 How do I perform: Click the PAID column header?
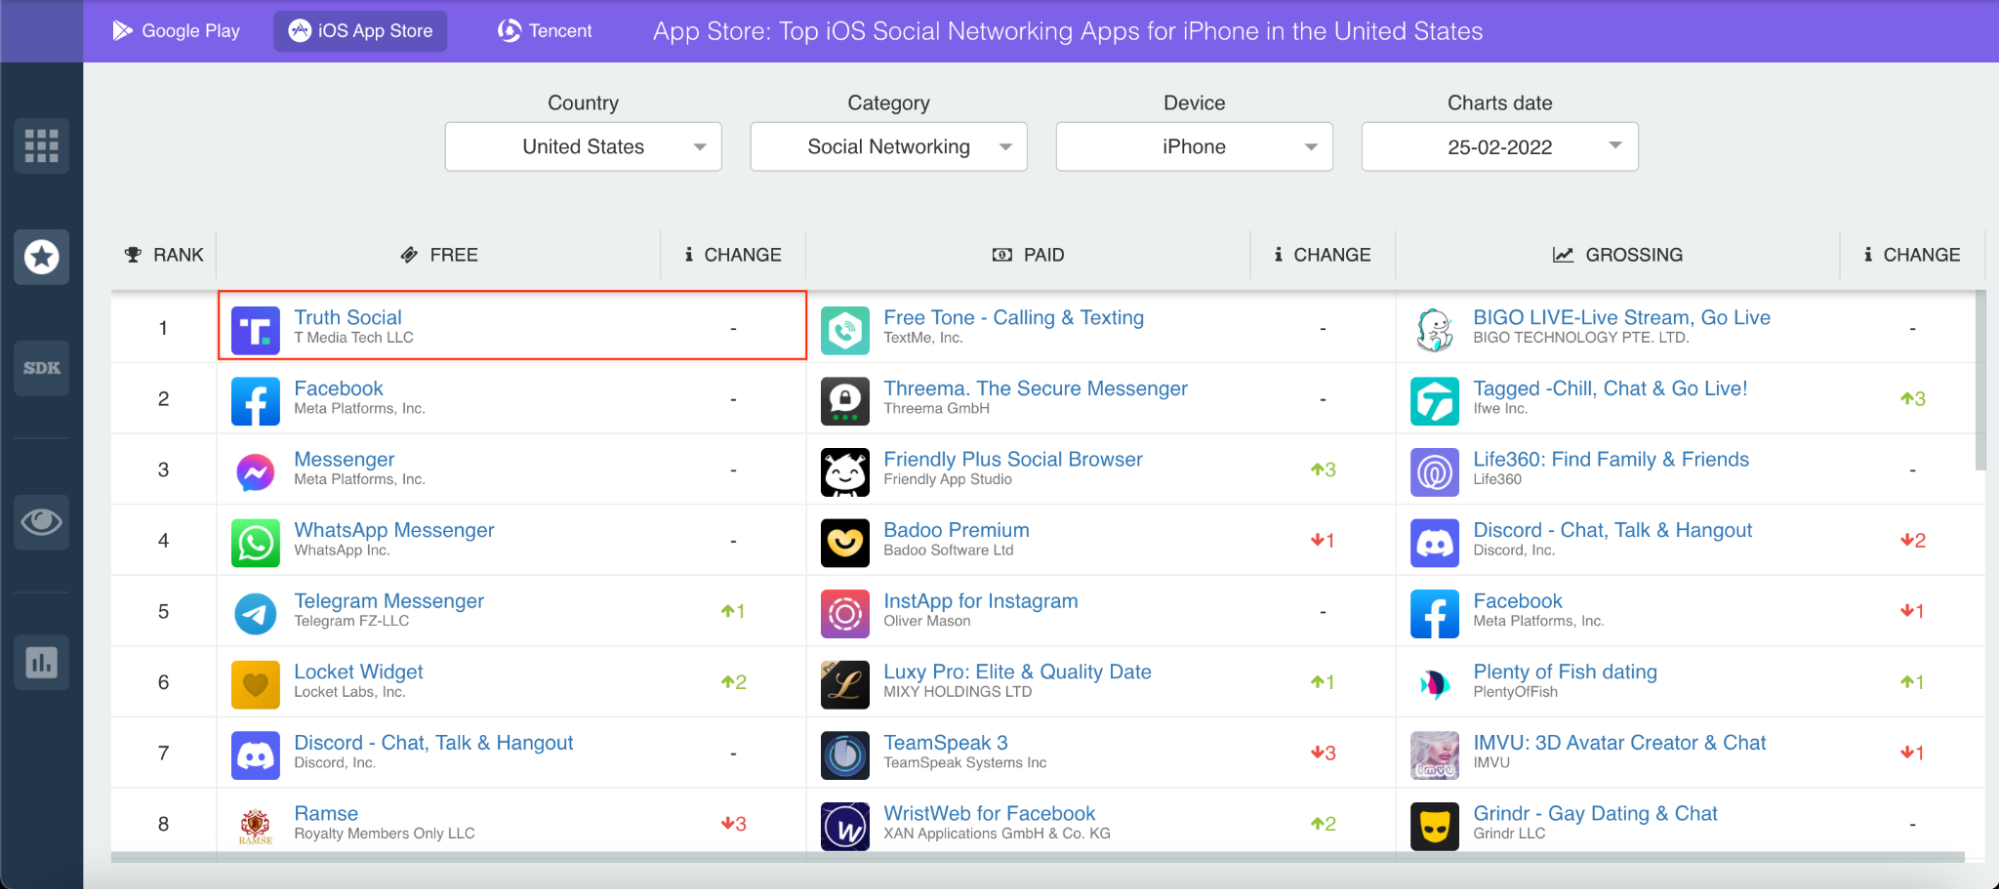coord(1028,255)
